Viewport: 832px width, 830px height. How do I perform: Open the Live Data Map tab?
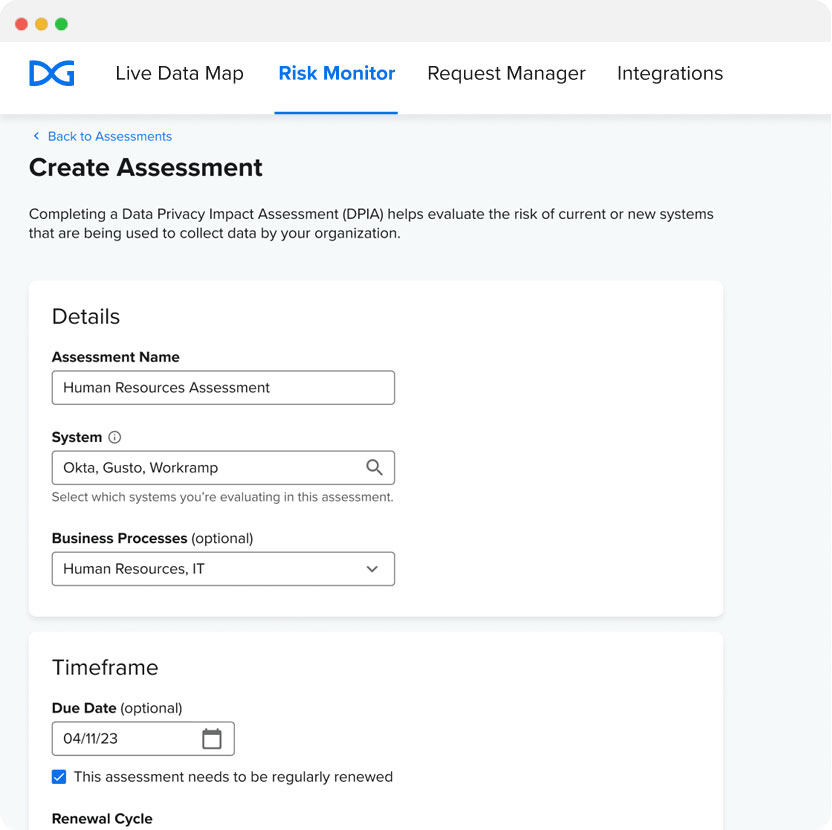(179, 73)
